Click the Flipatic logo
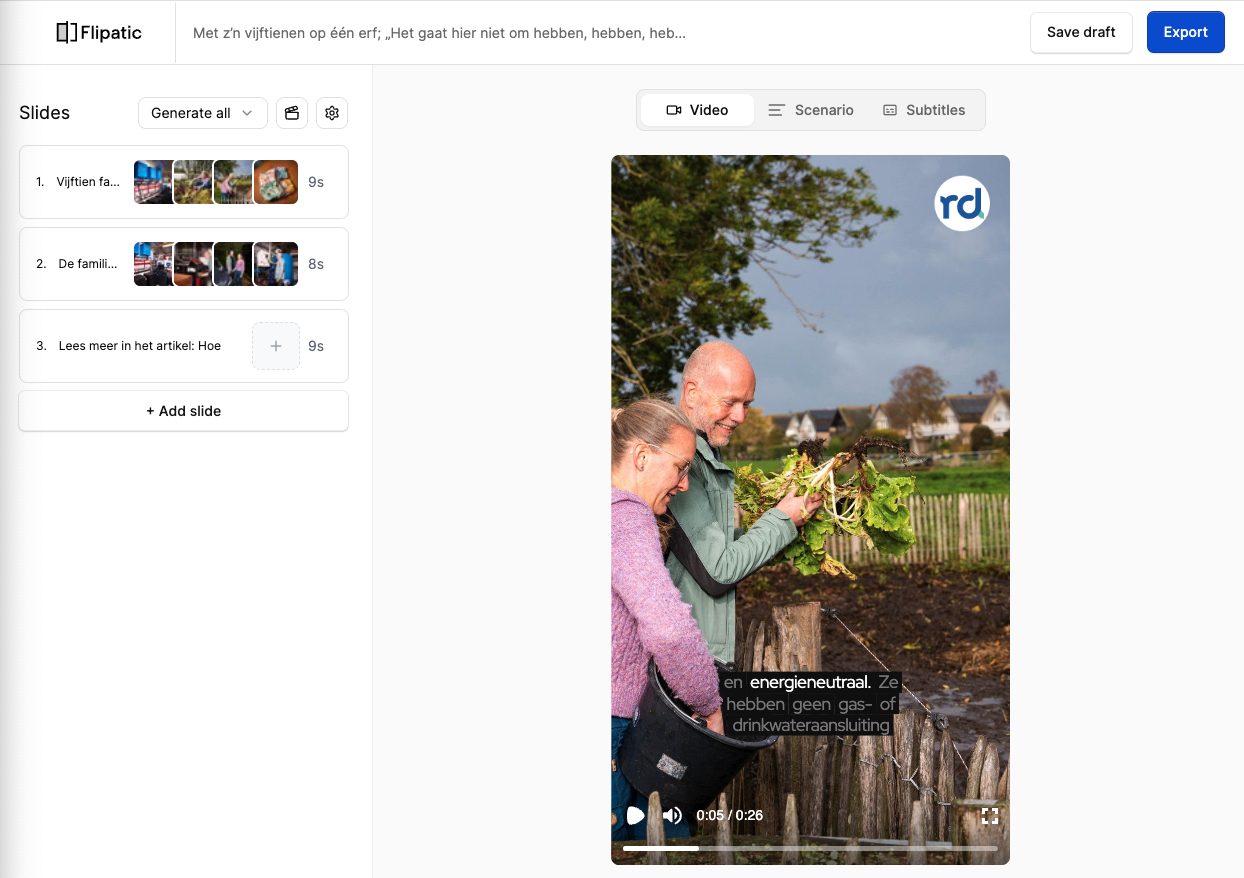 [x=99, y=32]
